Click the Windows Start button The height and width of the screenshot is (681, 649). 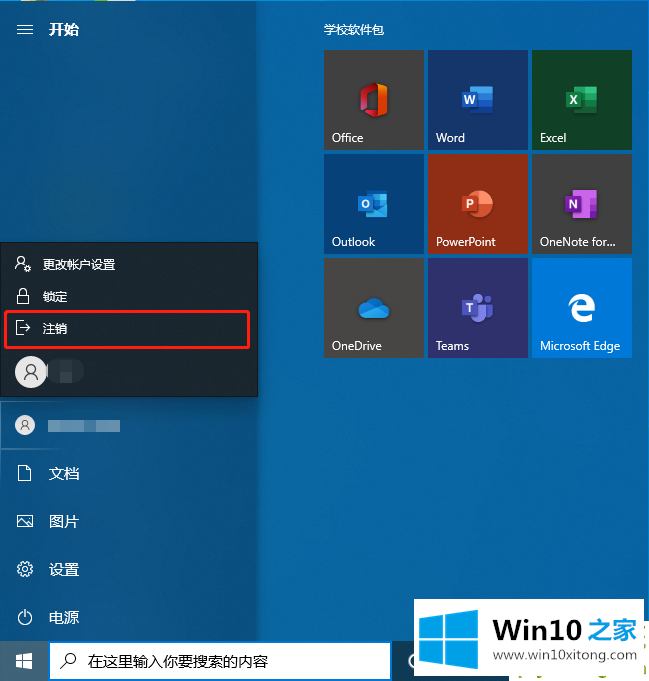(x=24, y=661)
